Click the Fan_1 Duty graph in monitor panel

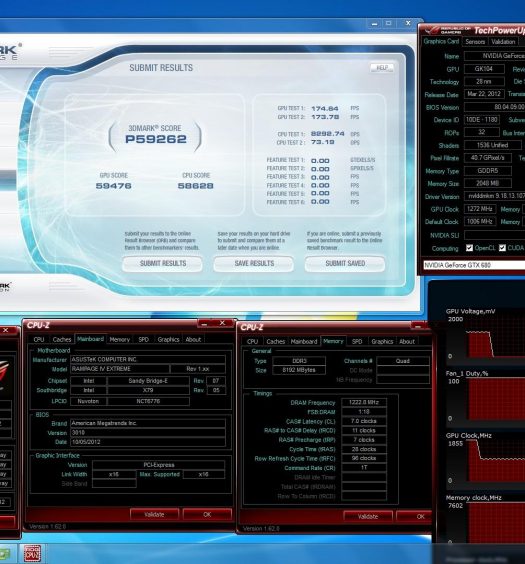click(x=496, y=399)
